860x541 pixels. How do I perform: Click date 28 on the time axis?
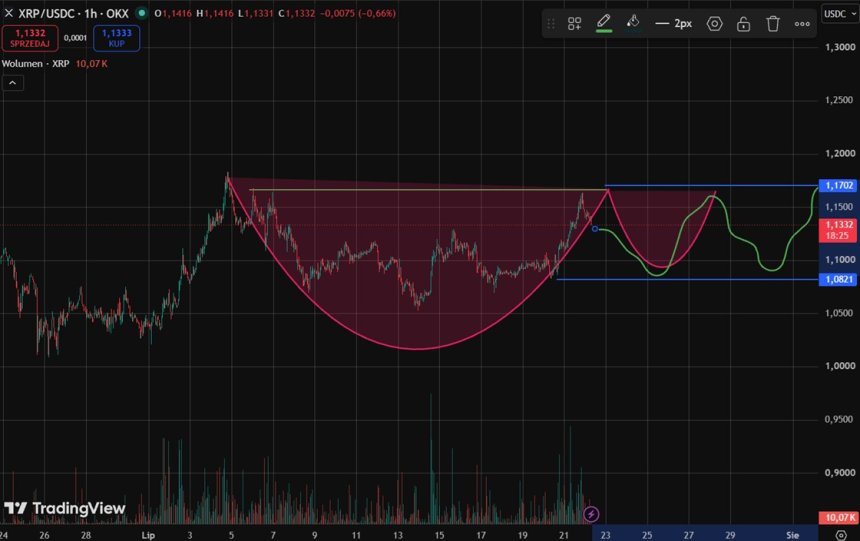(x=86, y=535)
